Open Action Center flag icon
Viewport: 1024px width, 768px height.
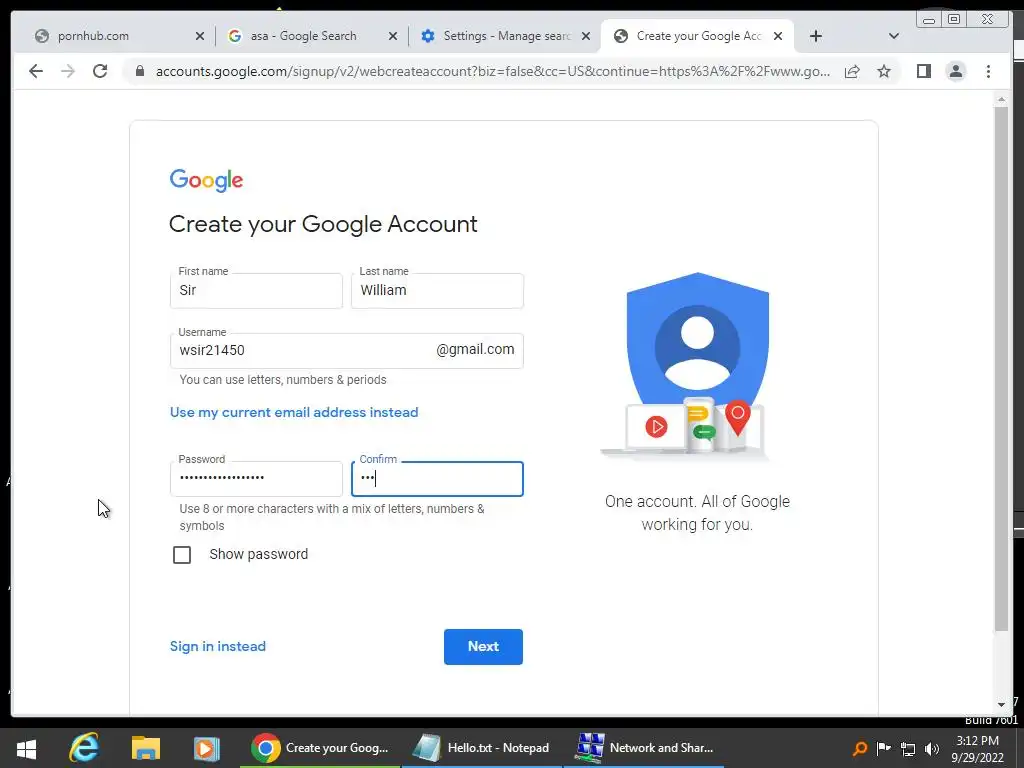pos(884,748)
